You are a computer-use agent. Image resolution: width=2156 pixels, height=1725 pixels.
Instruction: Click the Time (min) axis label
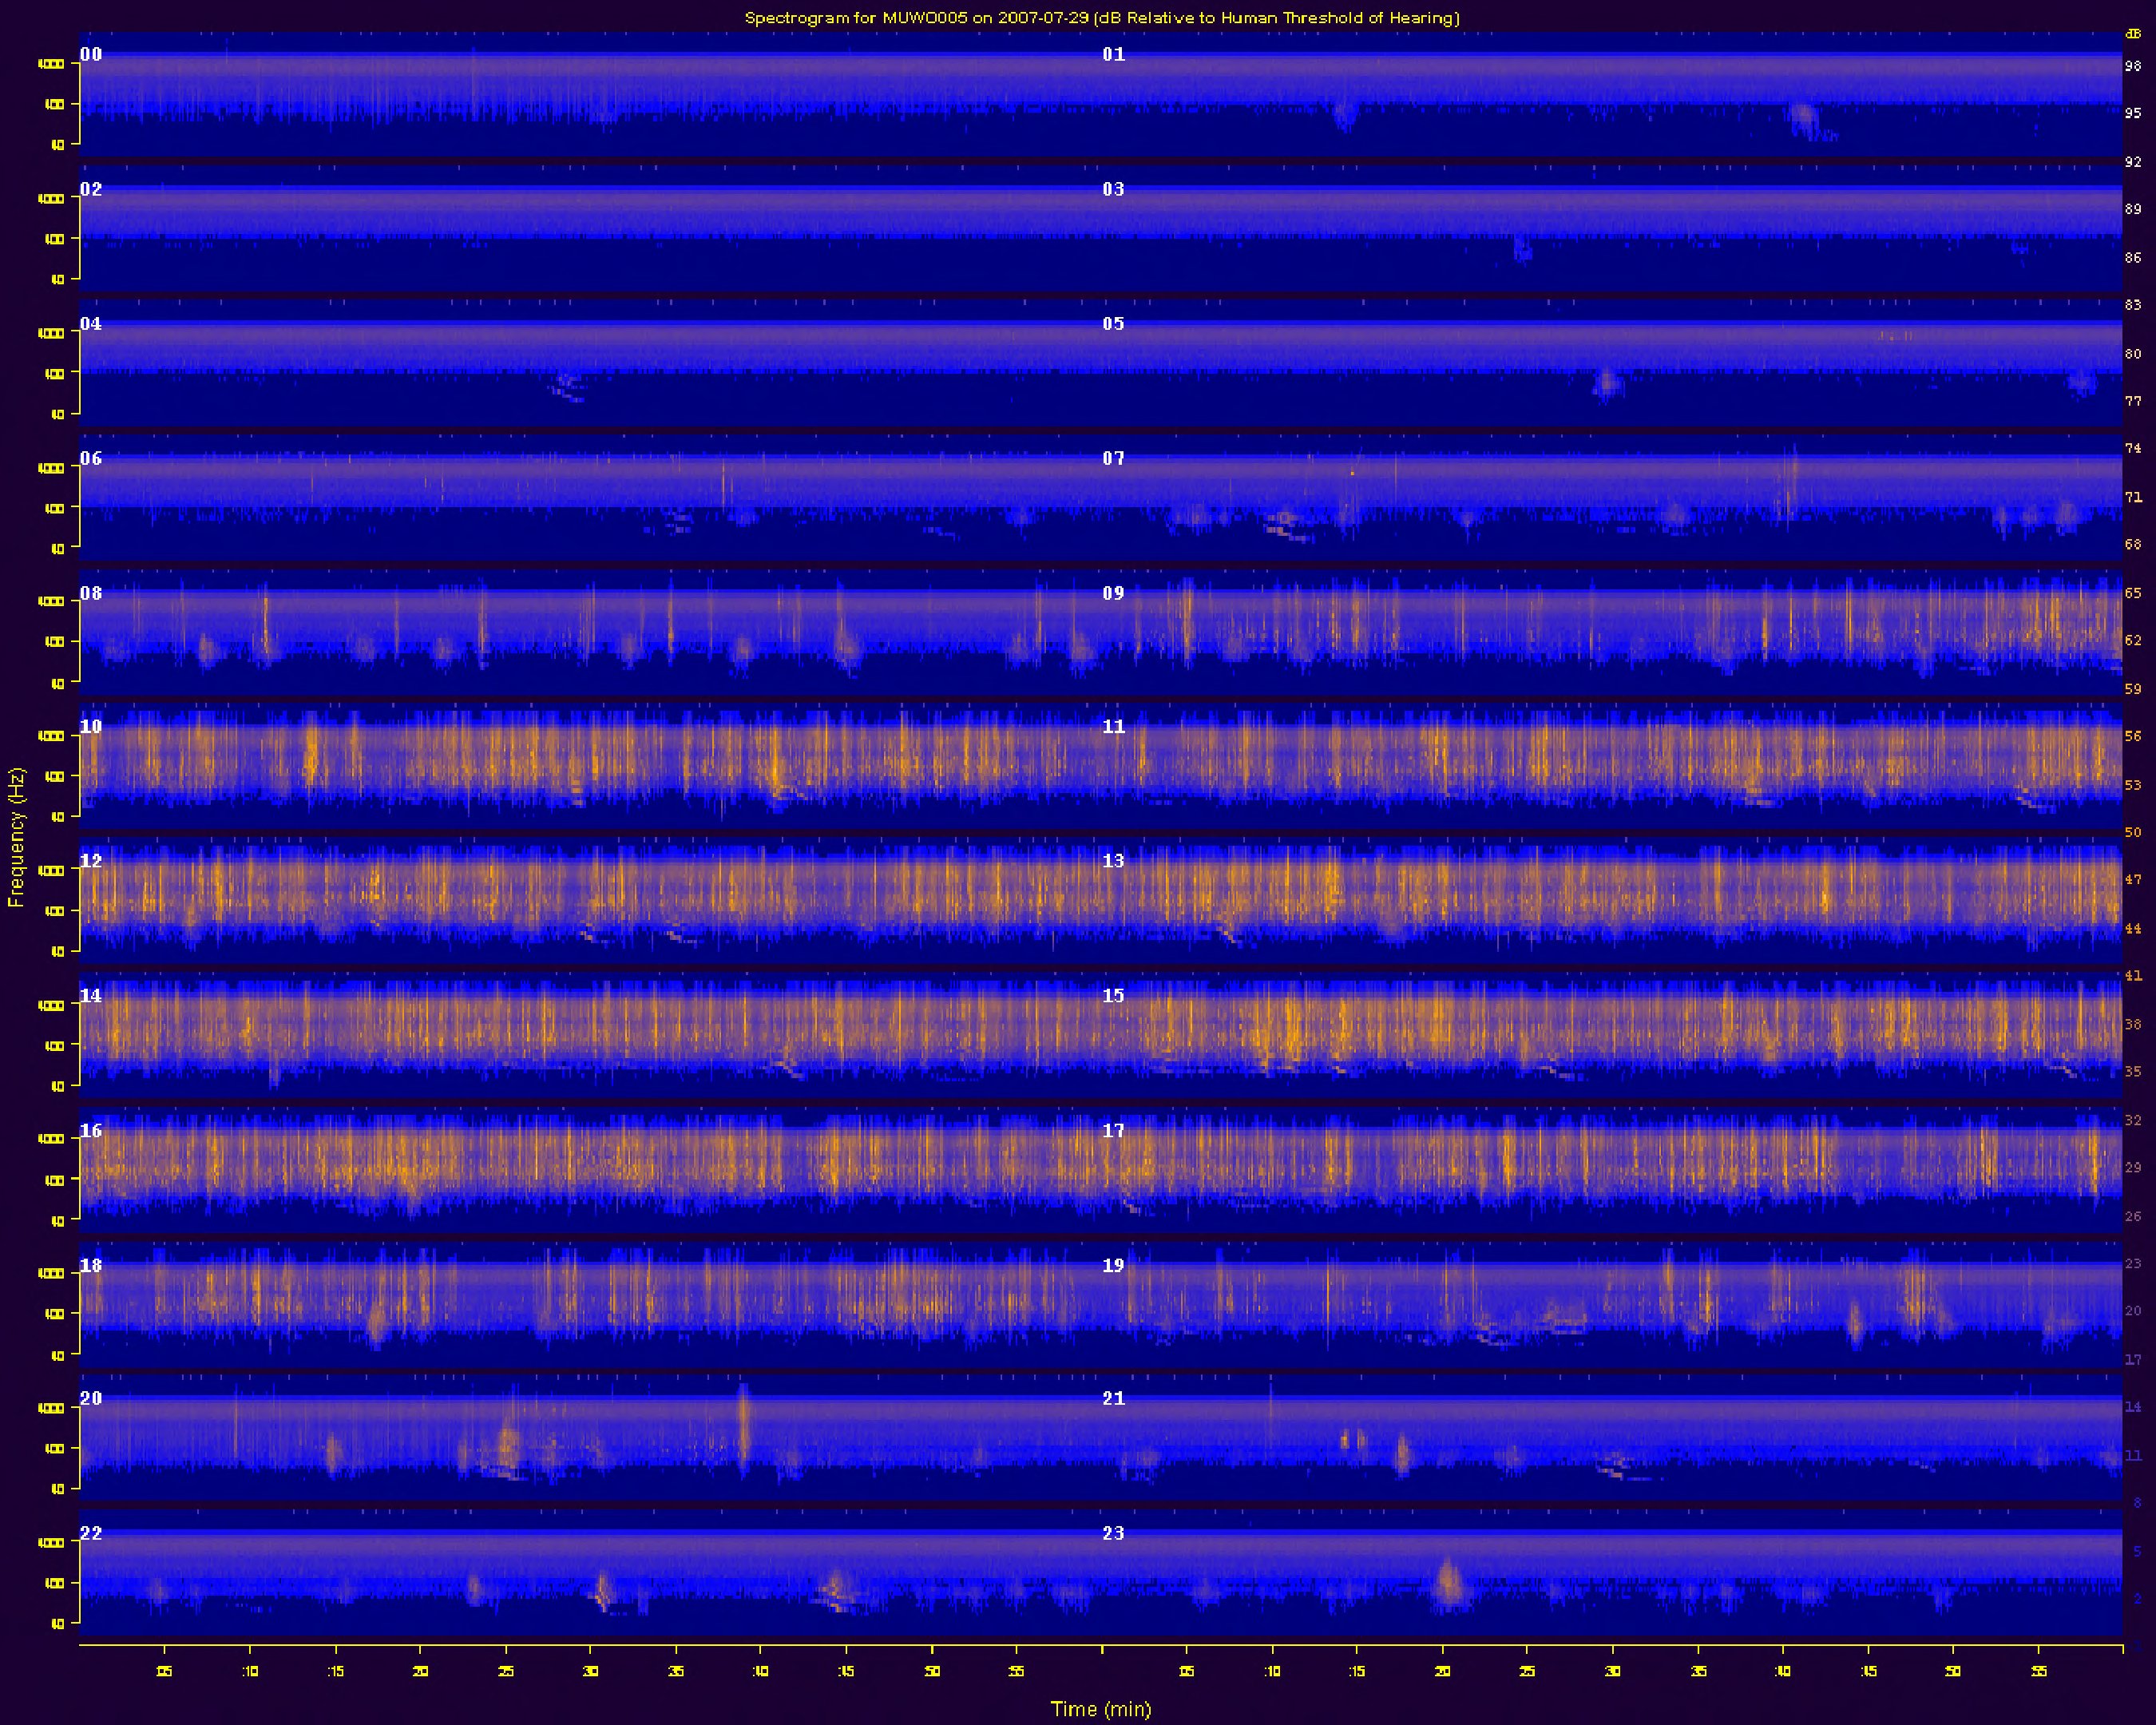1100,1709
